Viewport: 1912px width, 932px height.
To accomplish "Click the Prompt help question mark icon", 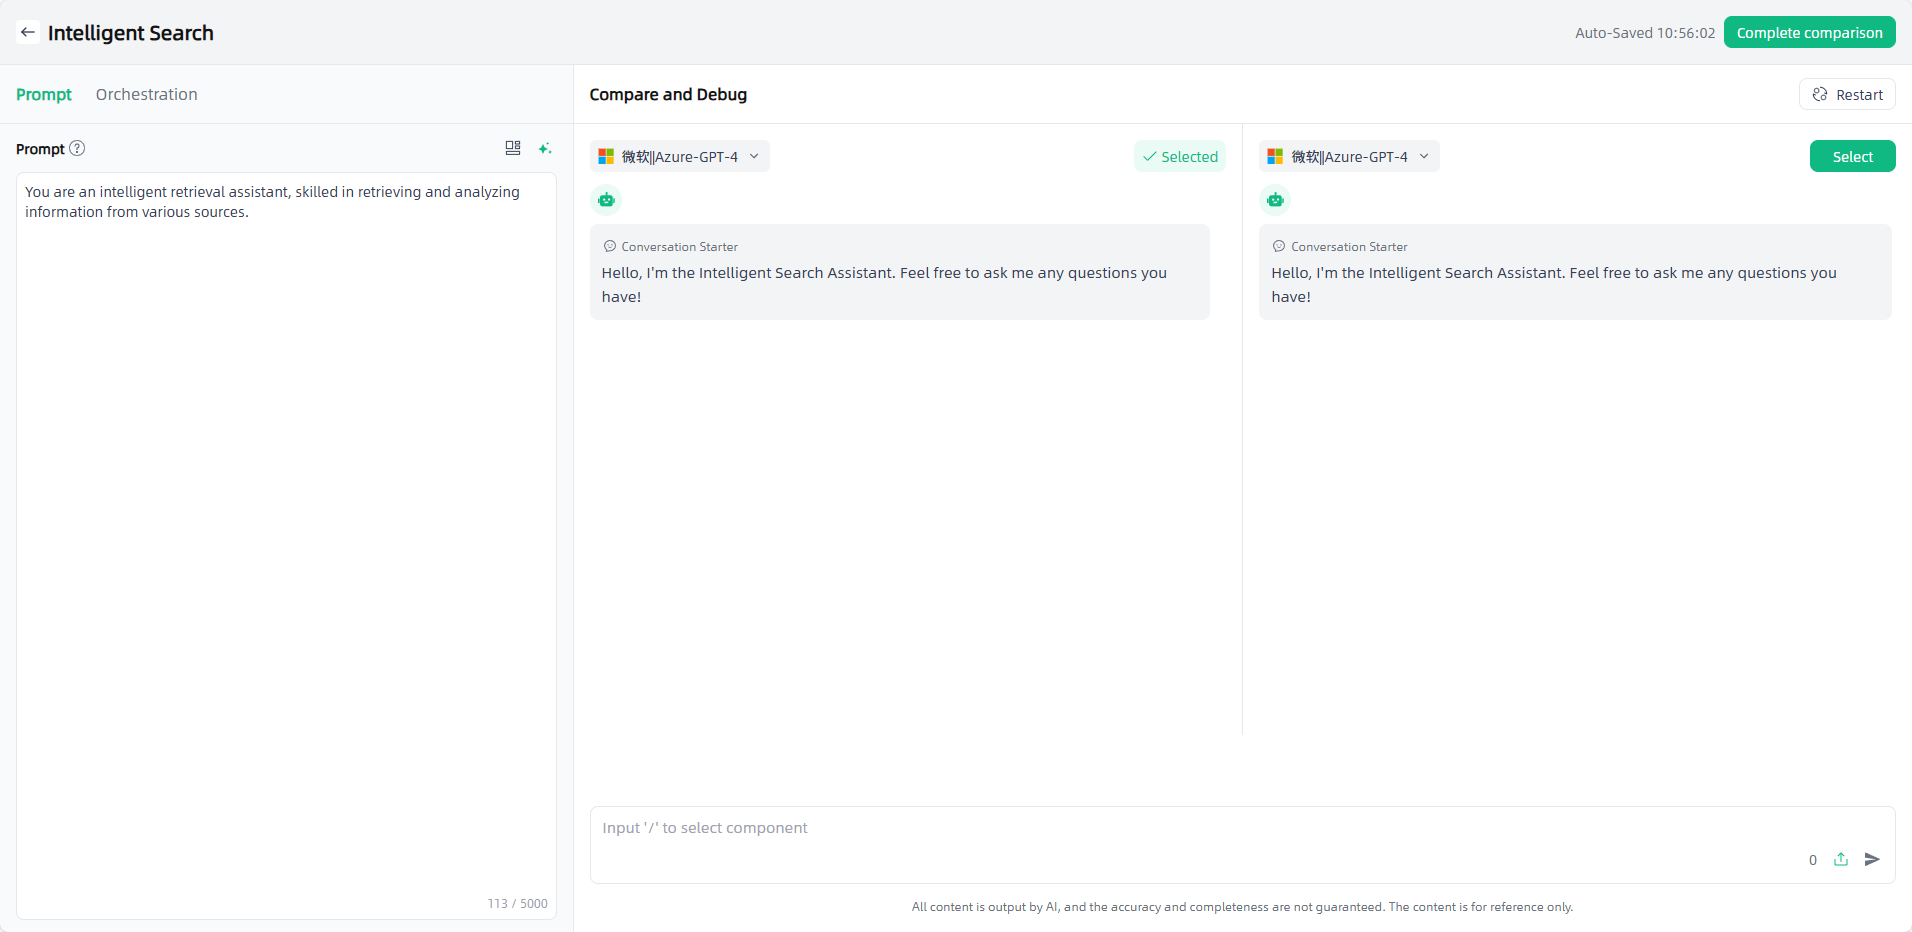I will pyautogui.click(x=77, y=149).
